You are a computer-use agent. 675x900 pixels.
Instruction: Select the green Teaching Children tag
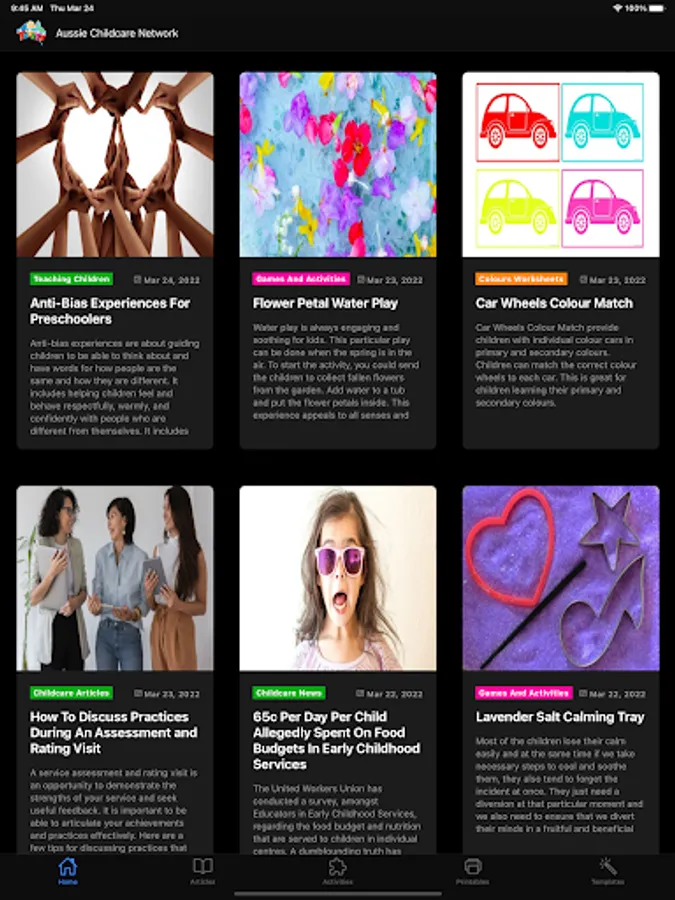(72, 279)
